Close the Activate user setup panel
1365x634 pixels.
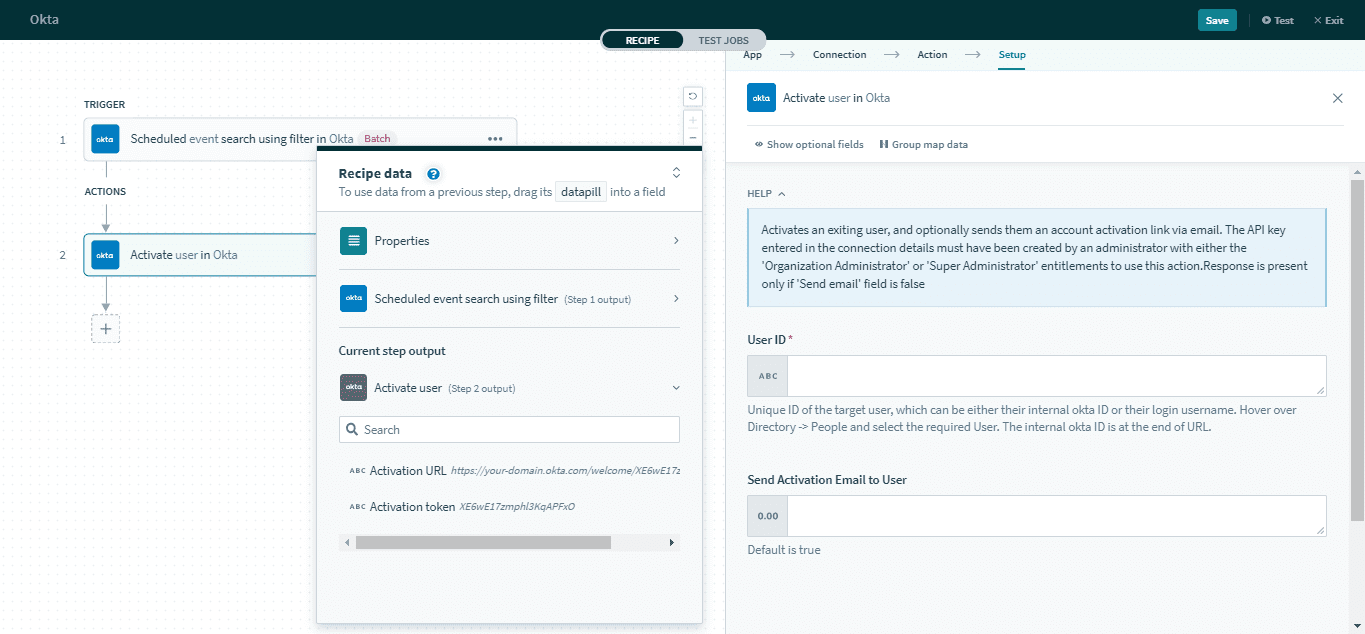click(1337, 98)
